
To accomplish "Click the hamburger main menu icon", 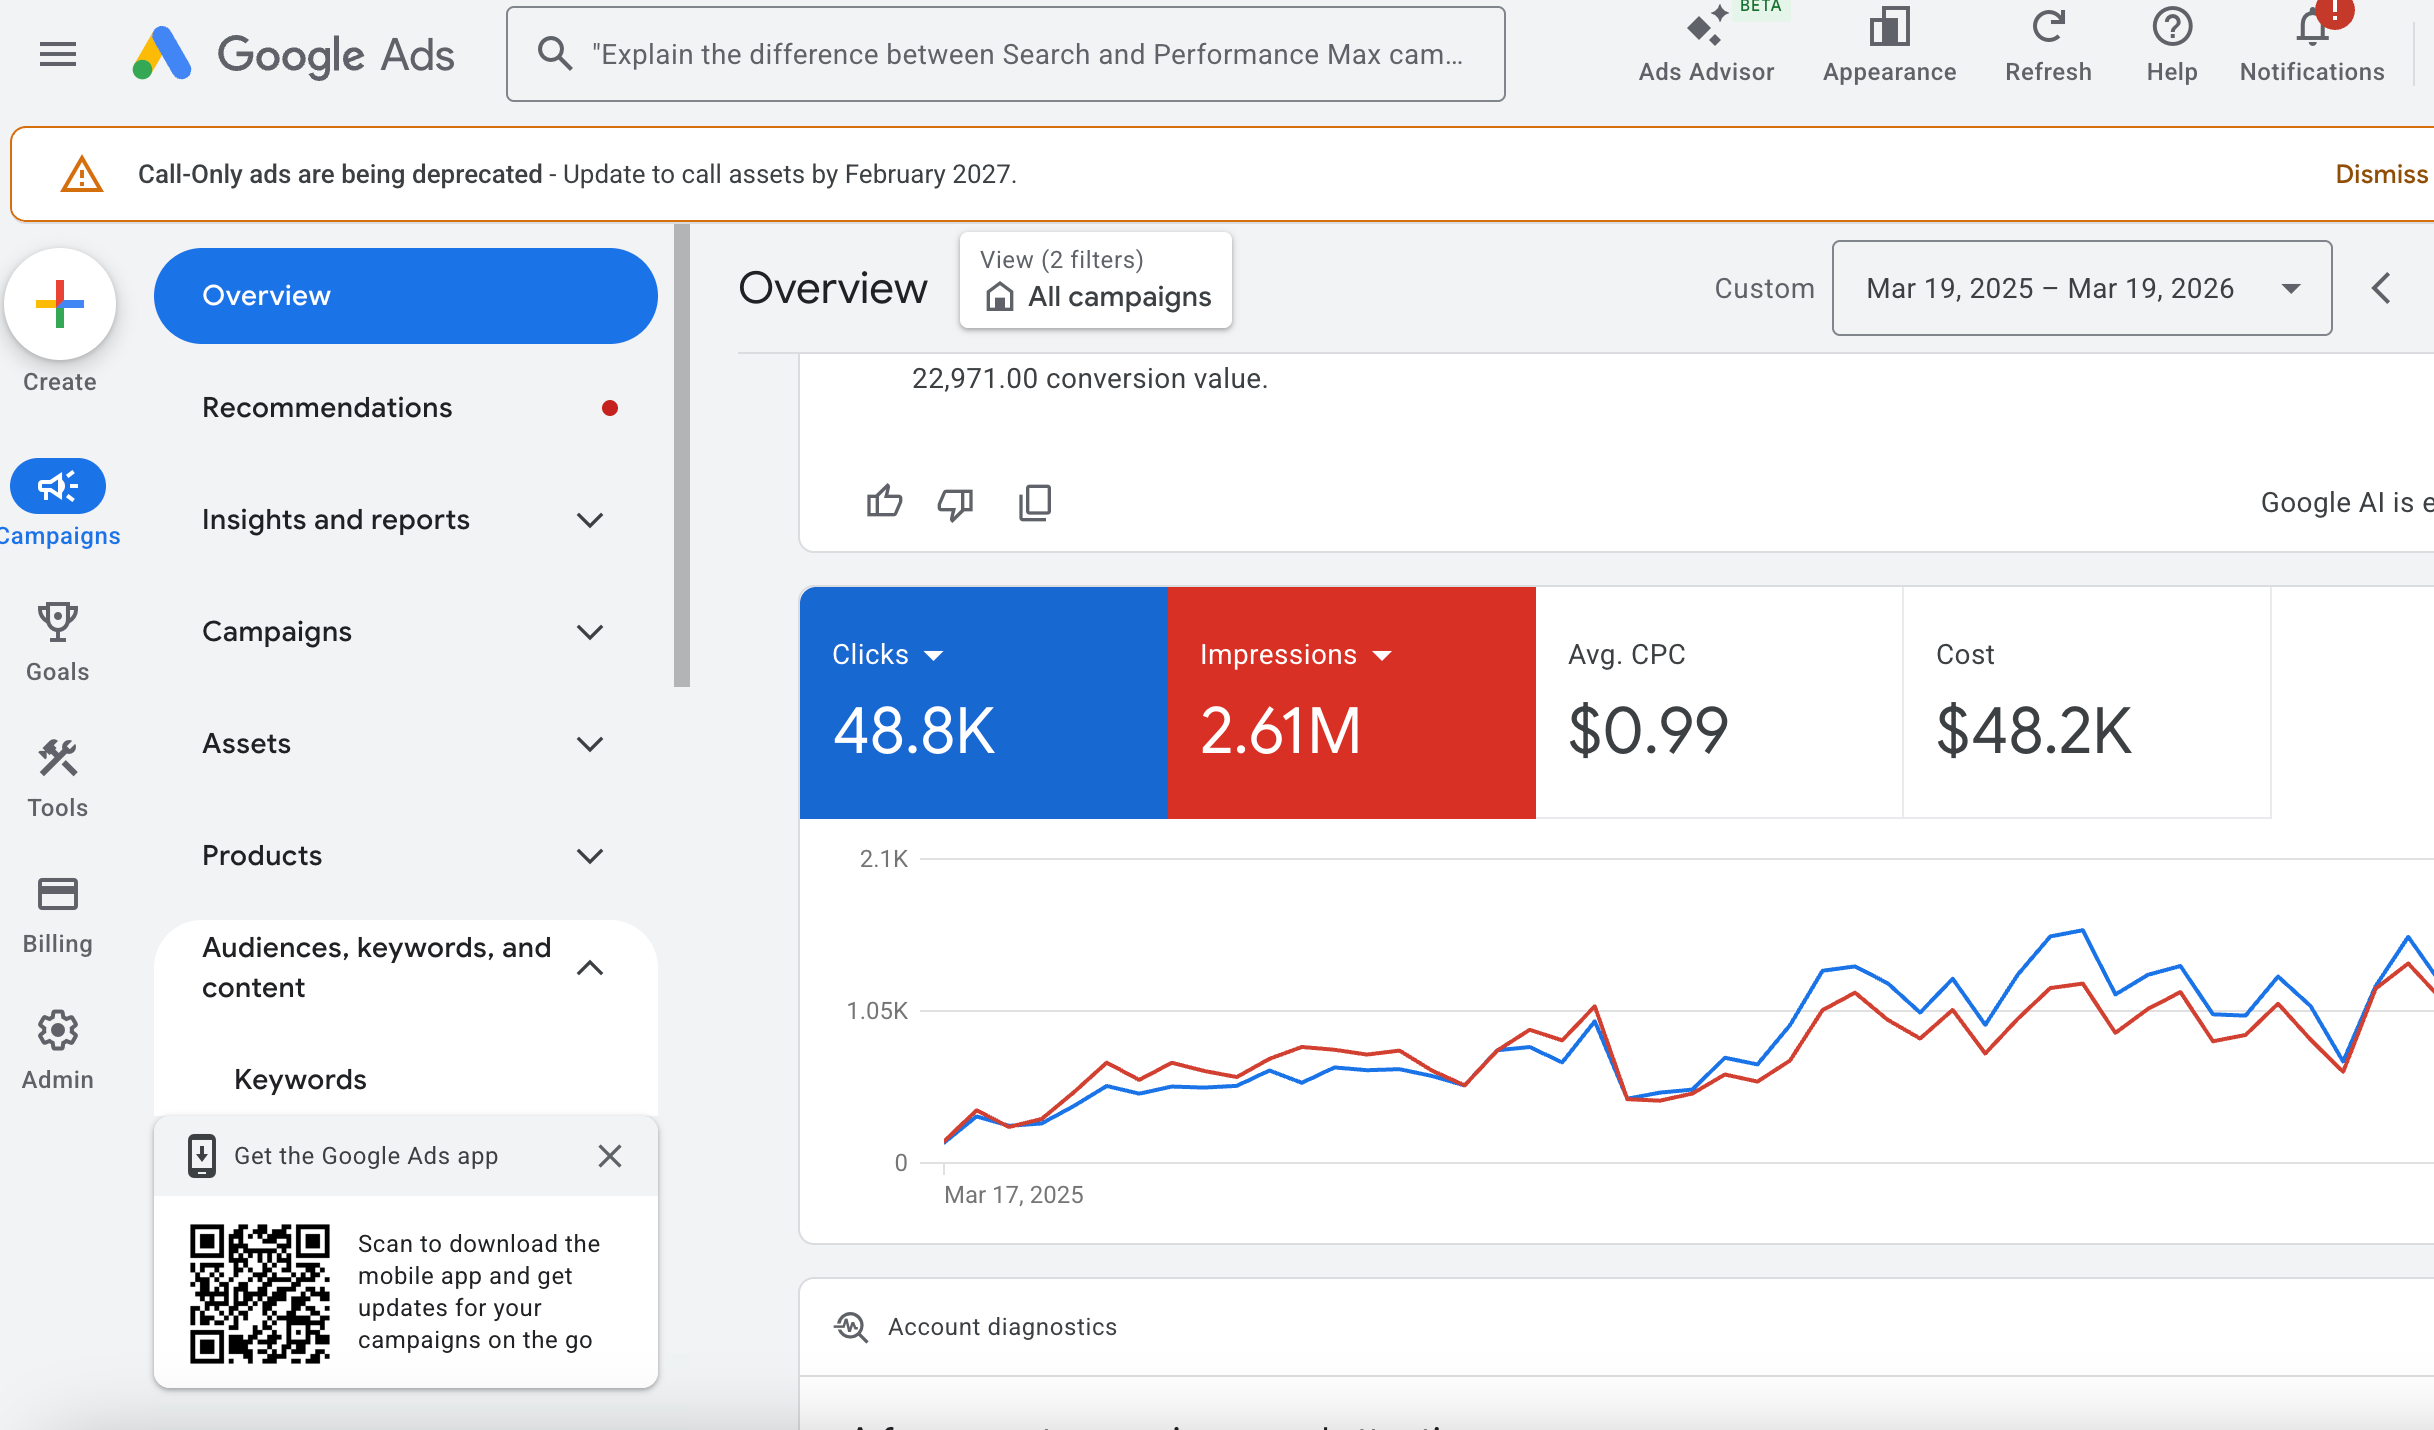I will (57, 54).
